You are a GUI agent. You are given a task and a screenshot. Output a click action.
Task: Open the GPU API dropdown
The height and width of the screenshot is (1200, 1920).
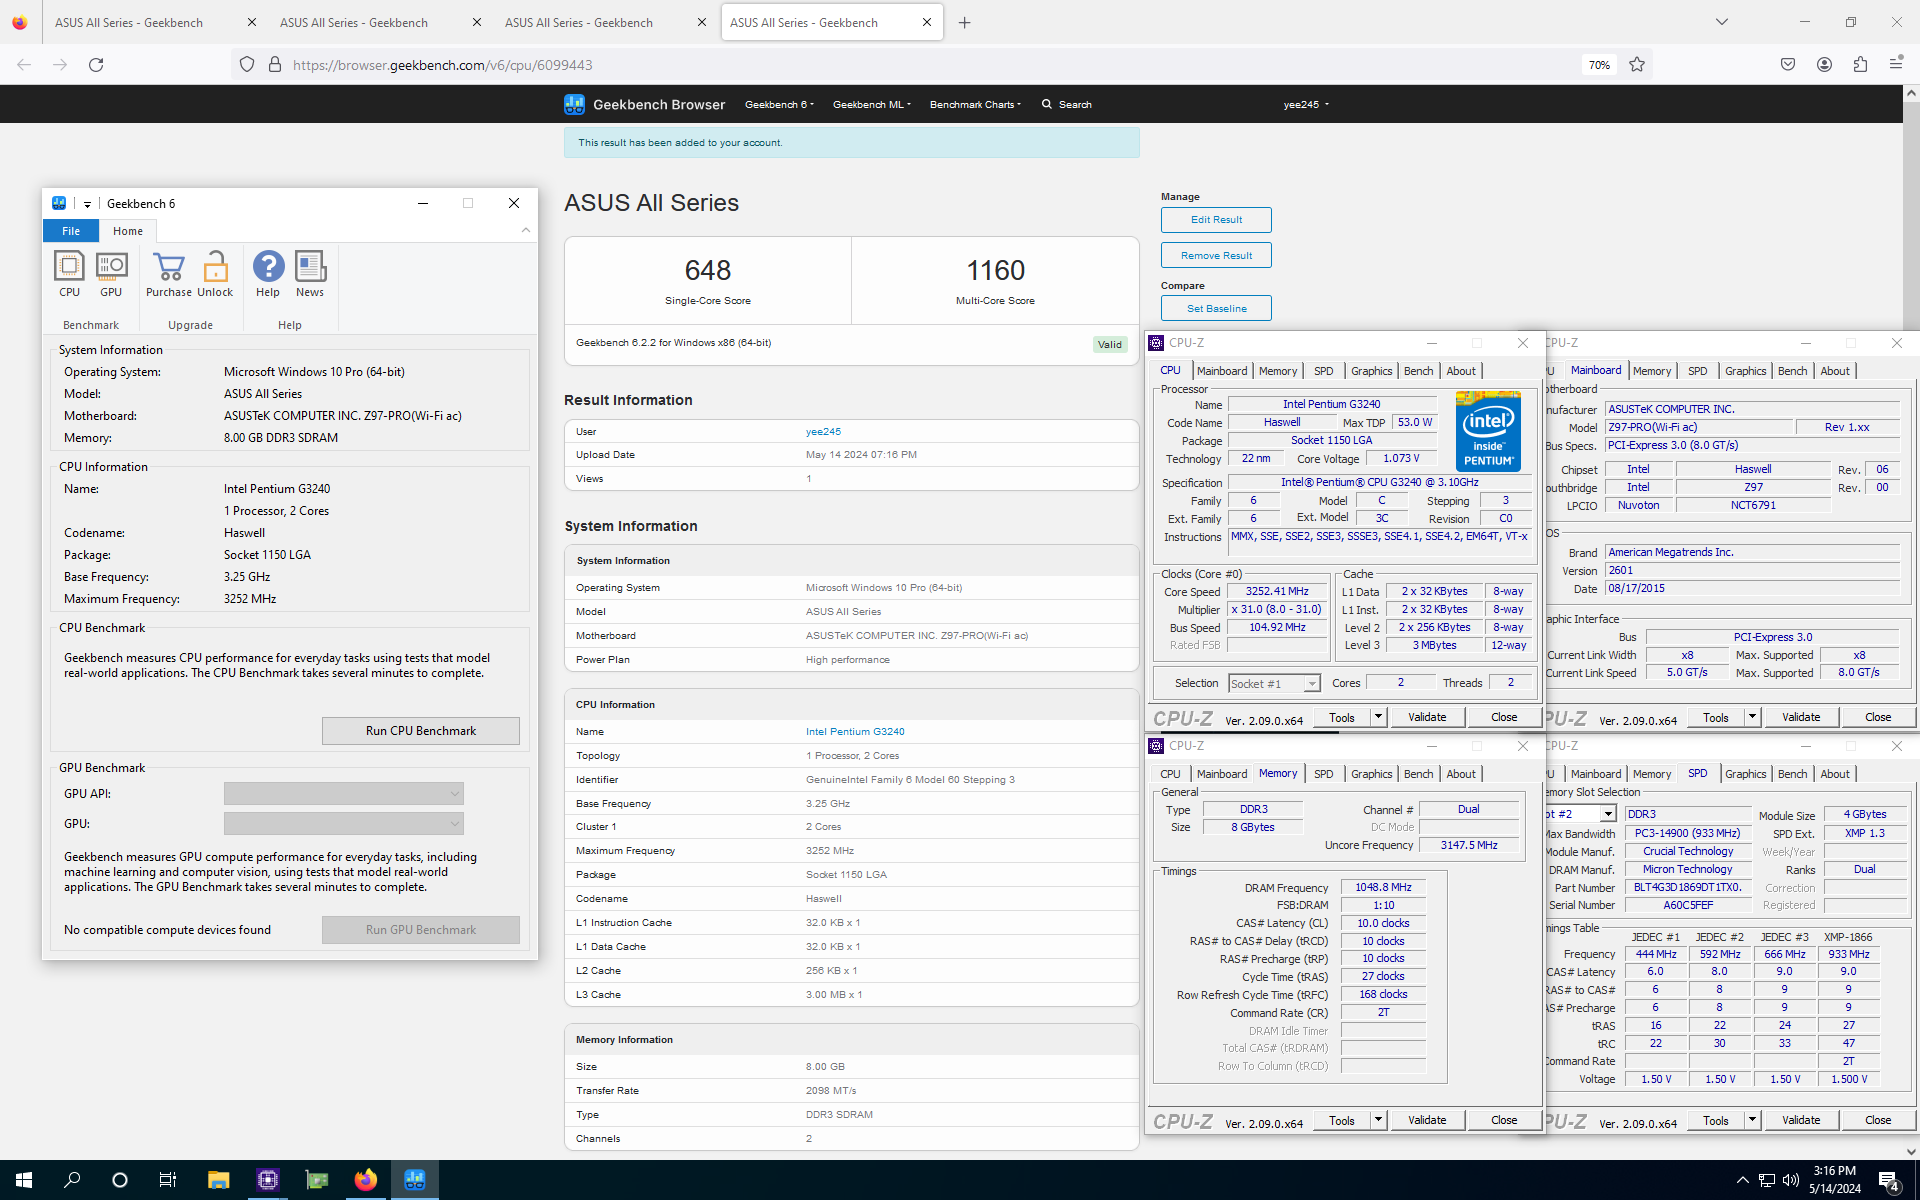point(344,794)
